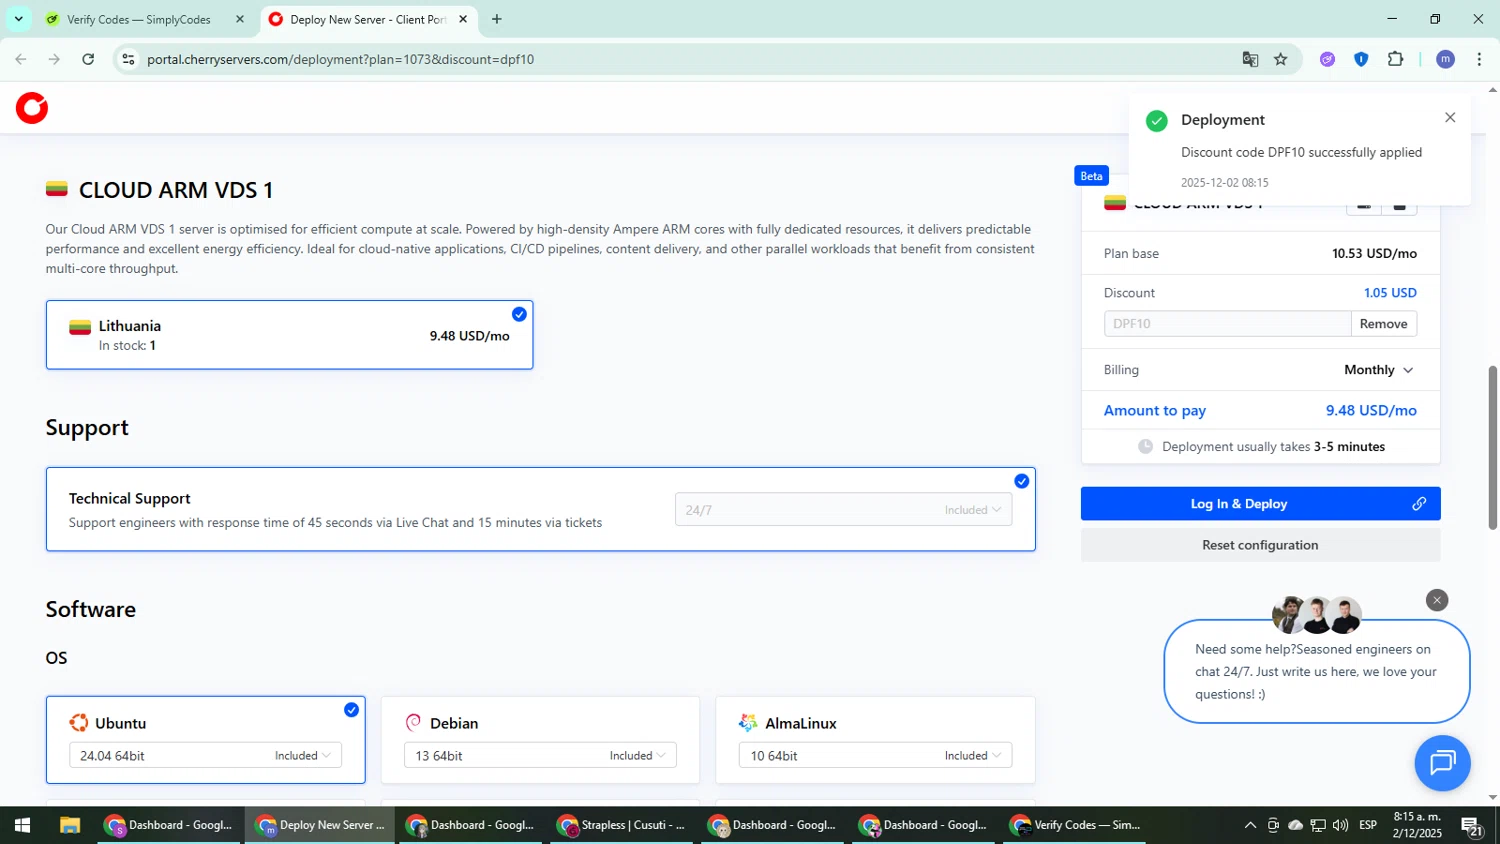This screenshot has width=1500, height=844.
Task: Select the Ubuntu OS card
Action: pyautogui.click(x=205, y=740)
